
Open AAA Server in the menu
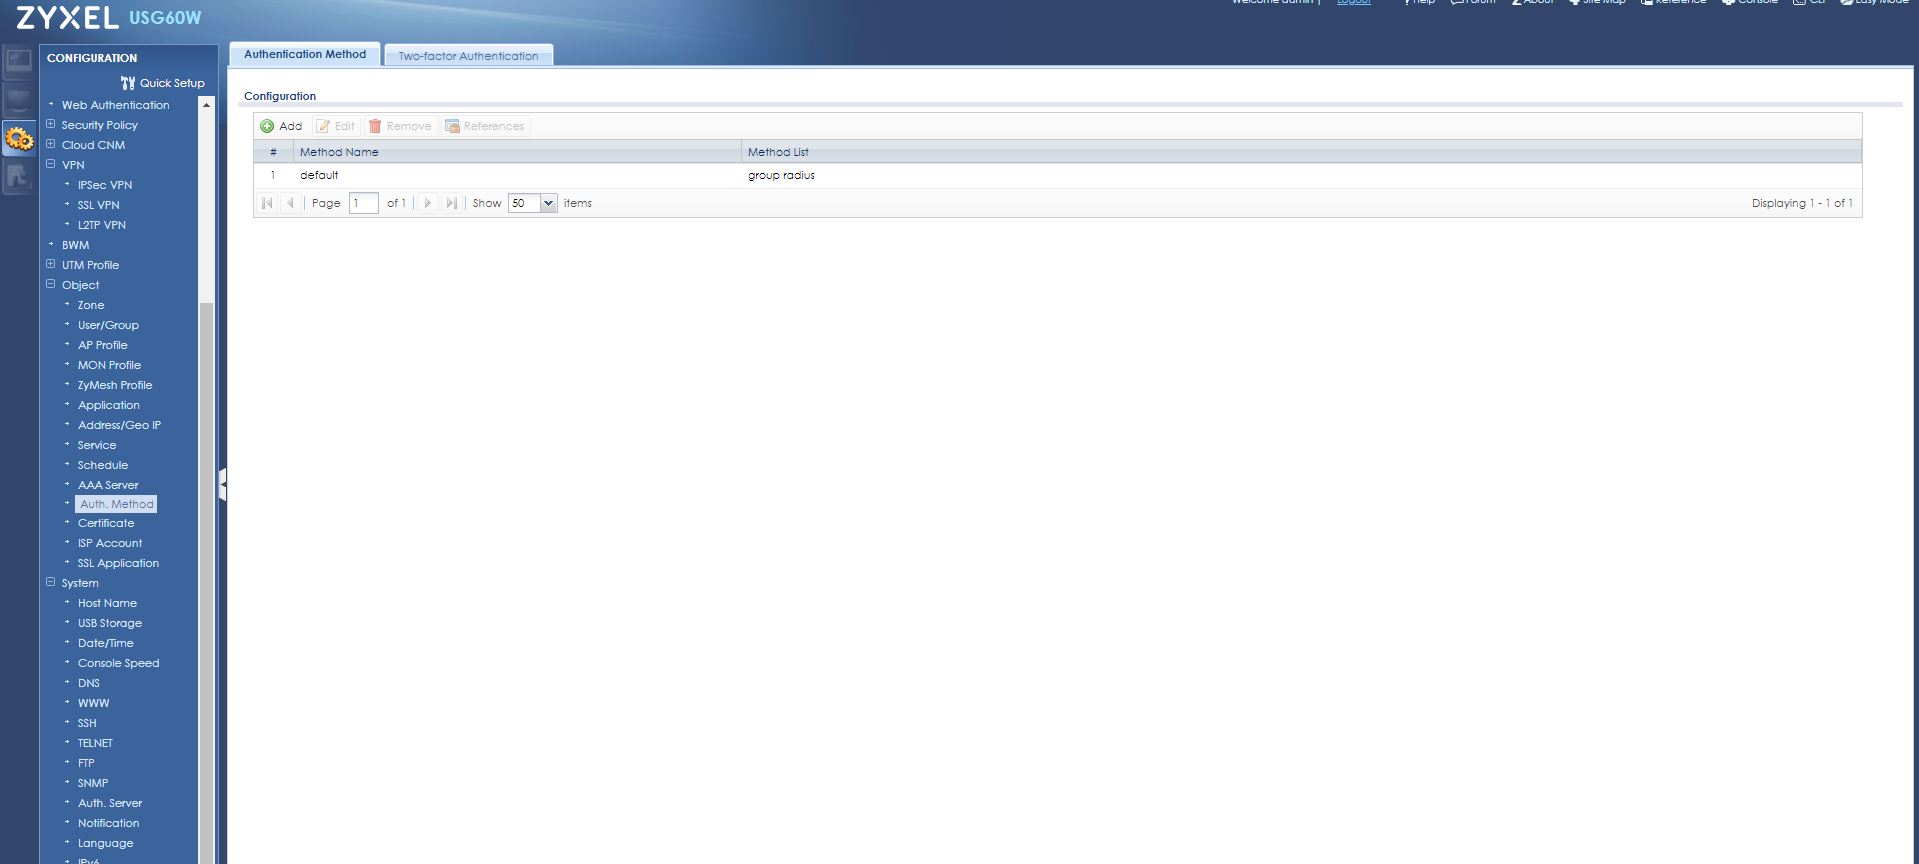coord(108,485)
